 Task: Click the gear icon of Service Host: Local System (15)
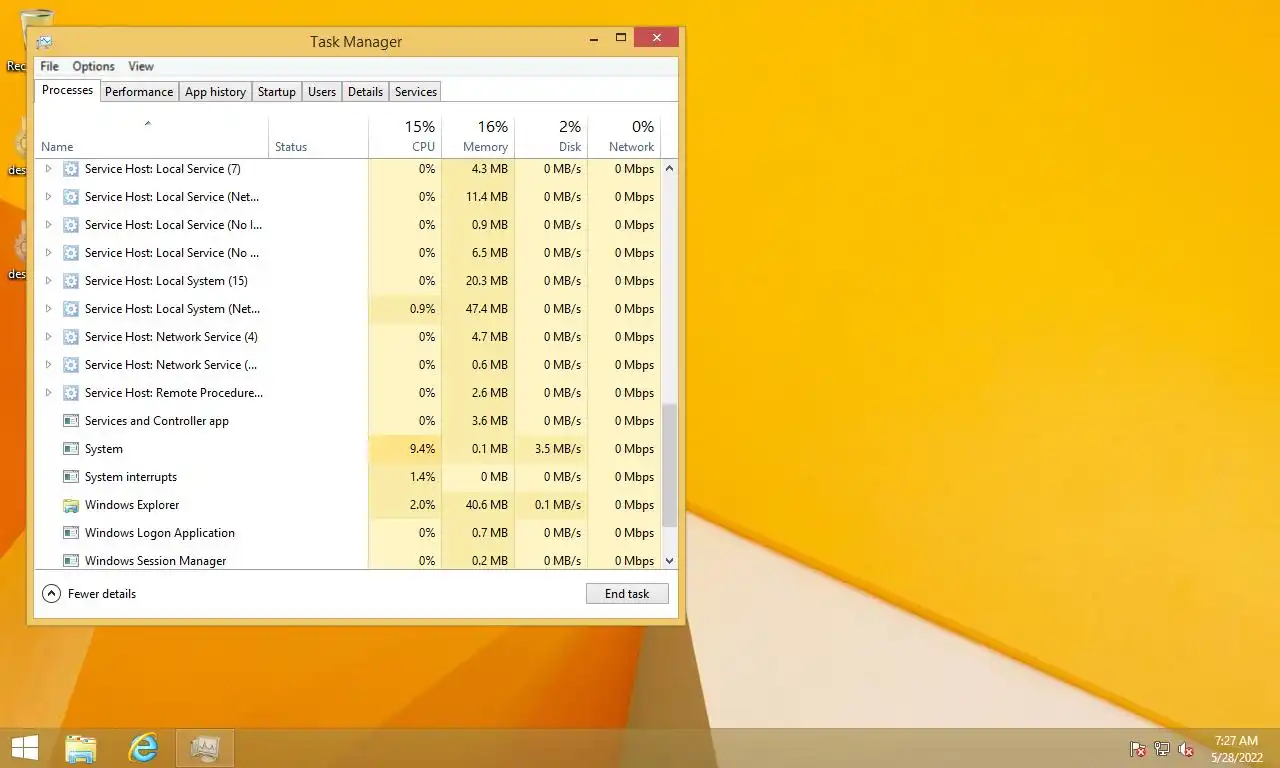71,281
